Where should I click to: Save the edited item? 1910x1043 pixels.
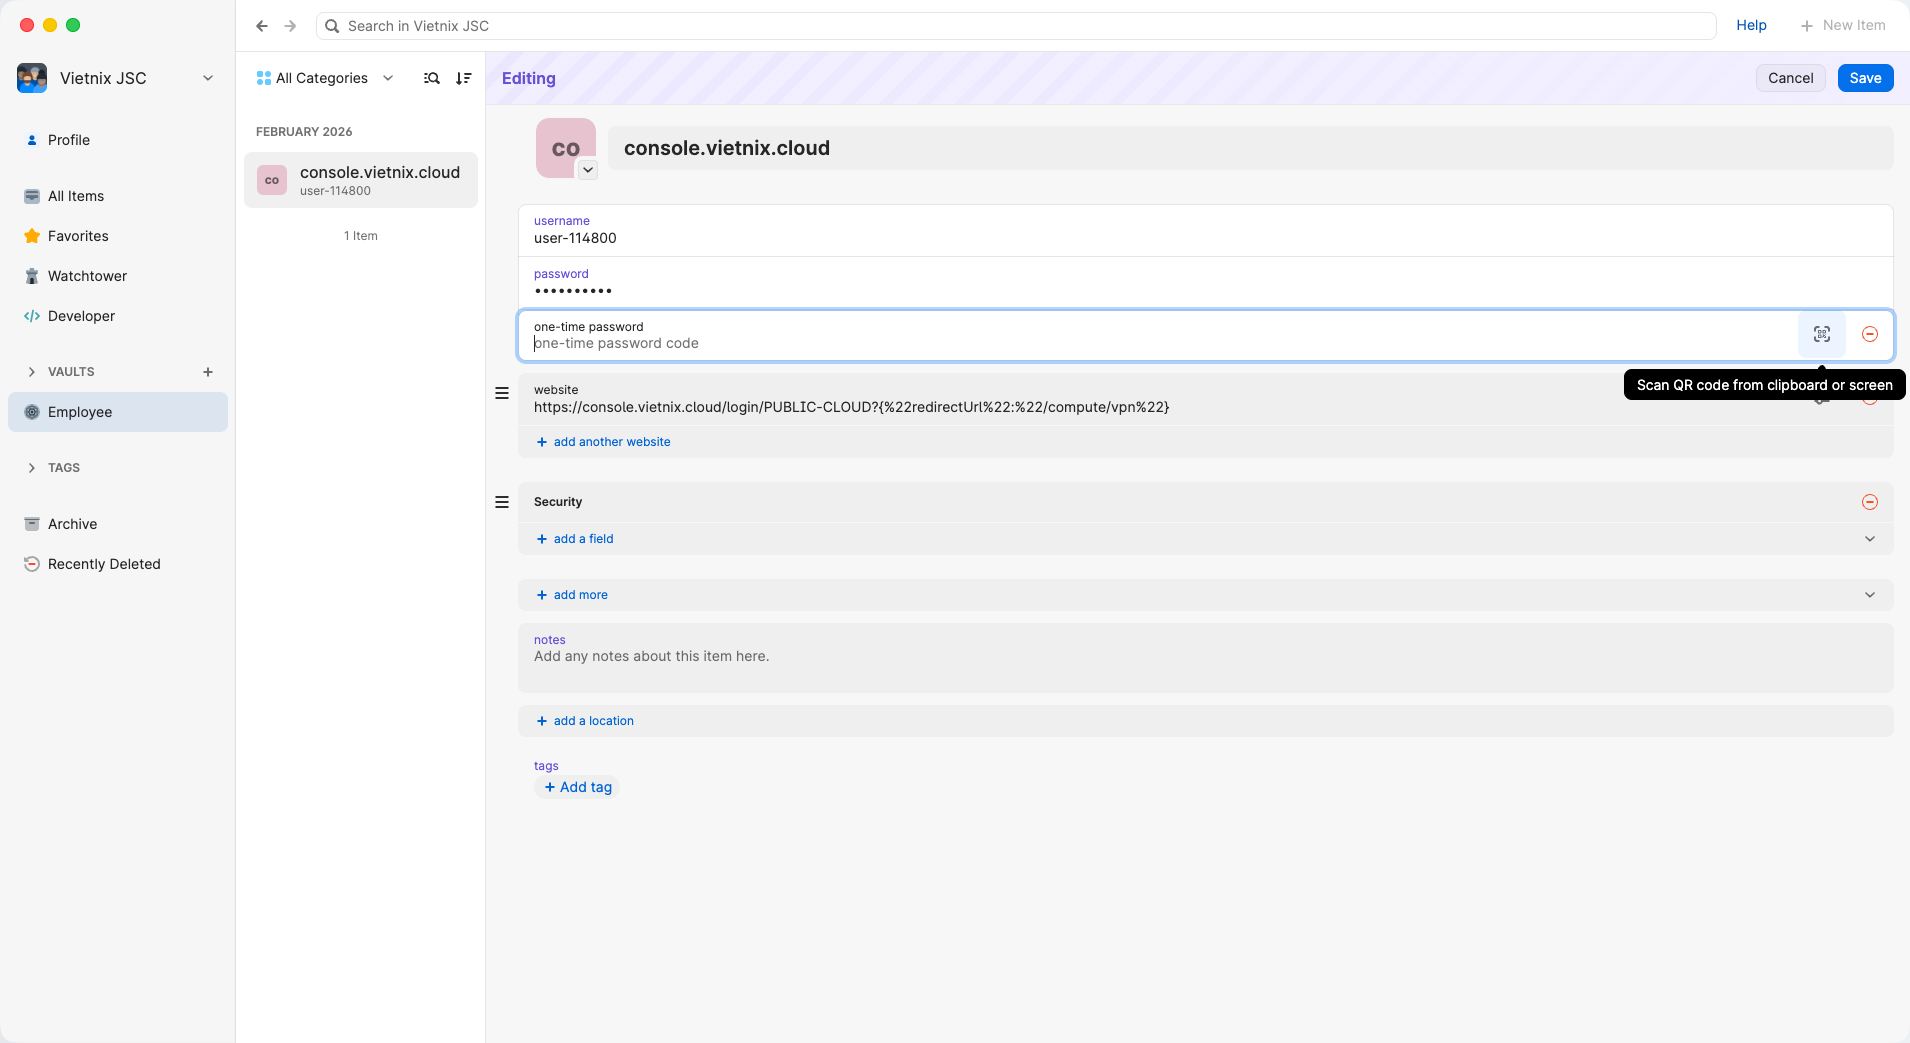pos(1864,78)
